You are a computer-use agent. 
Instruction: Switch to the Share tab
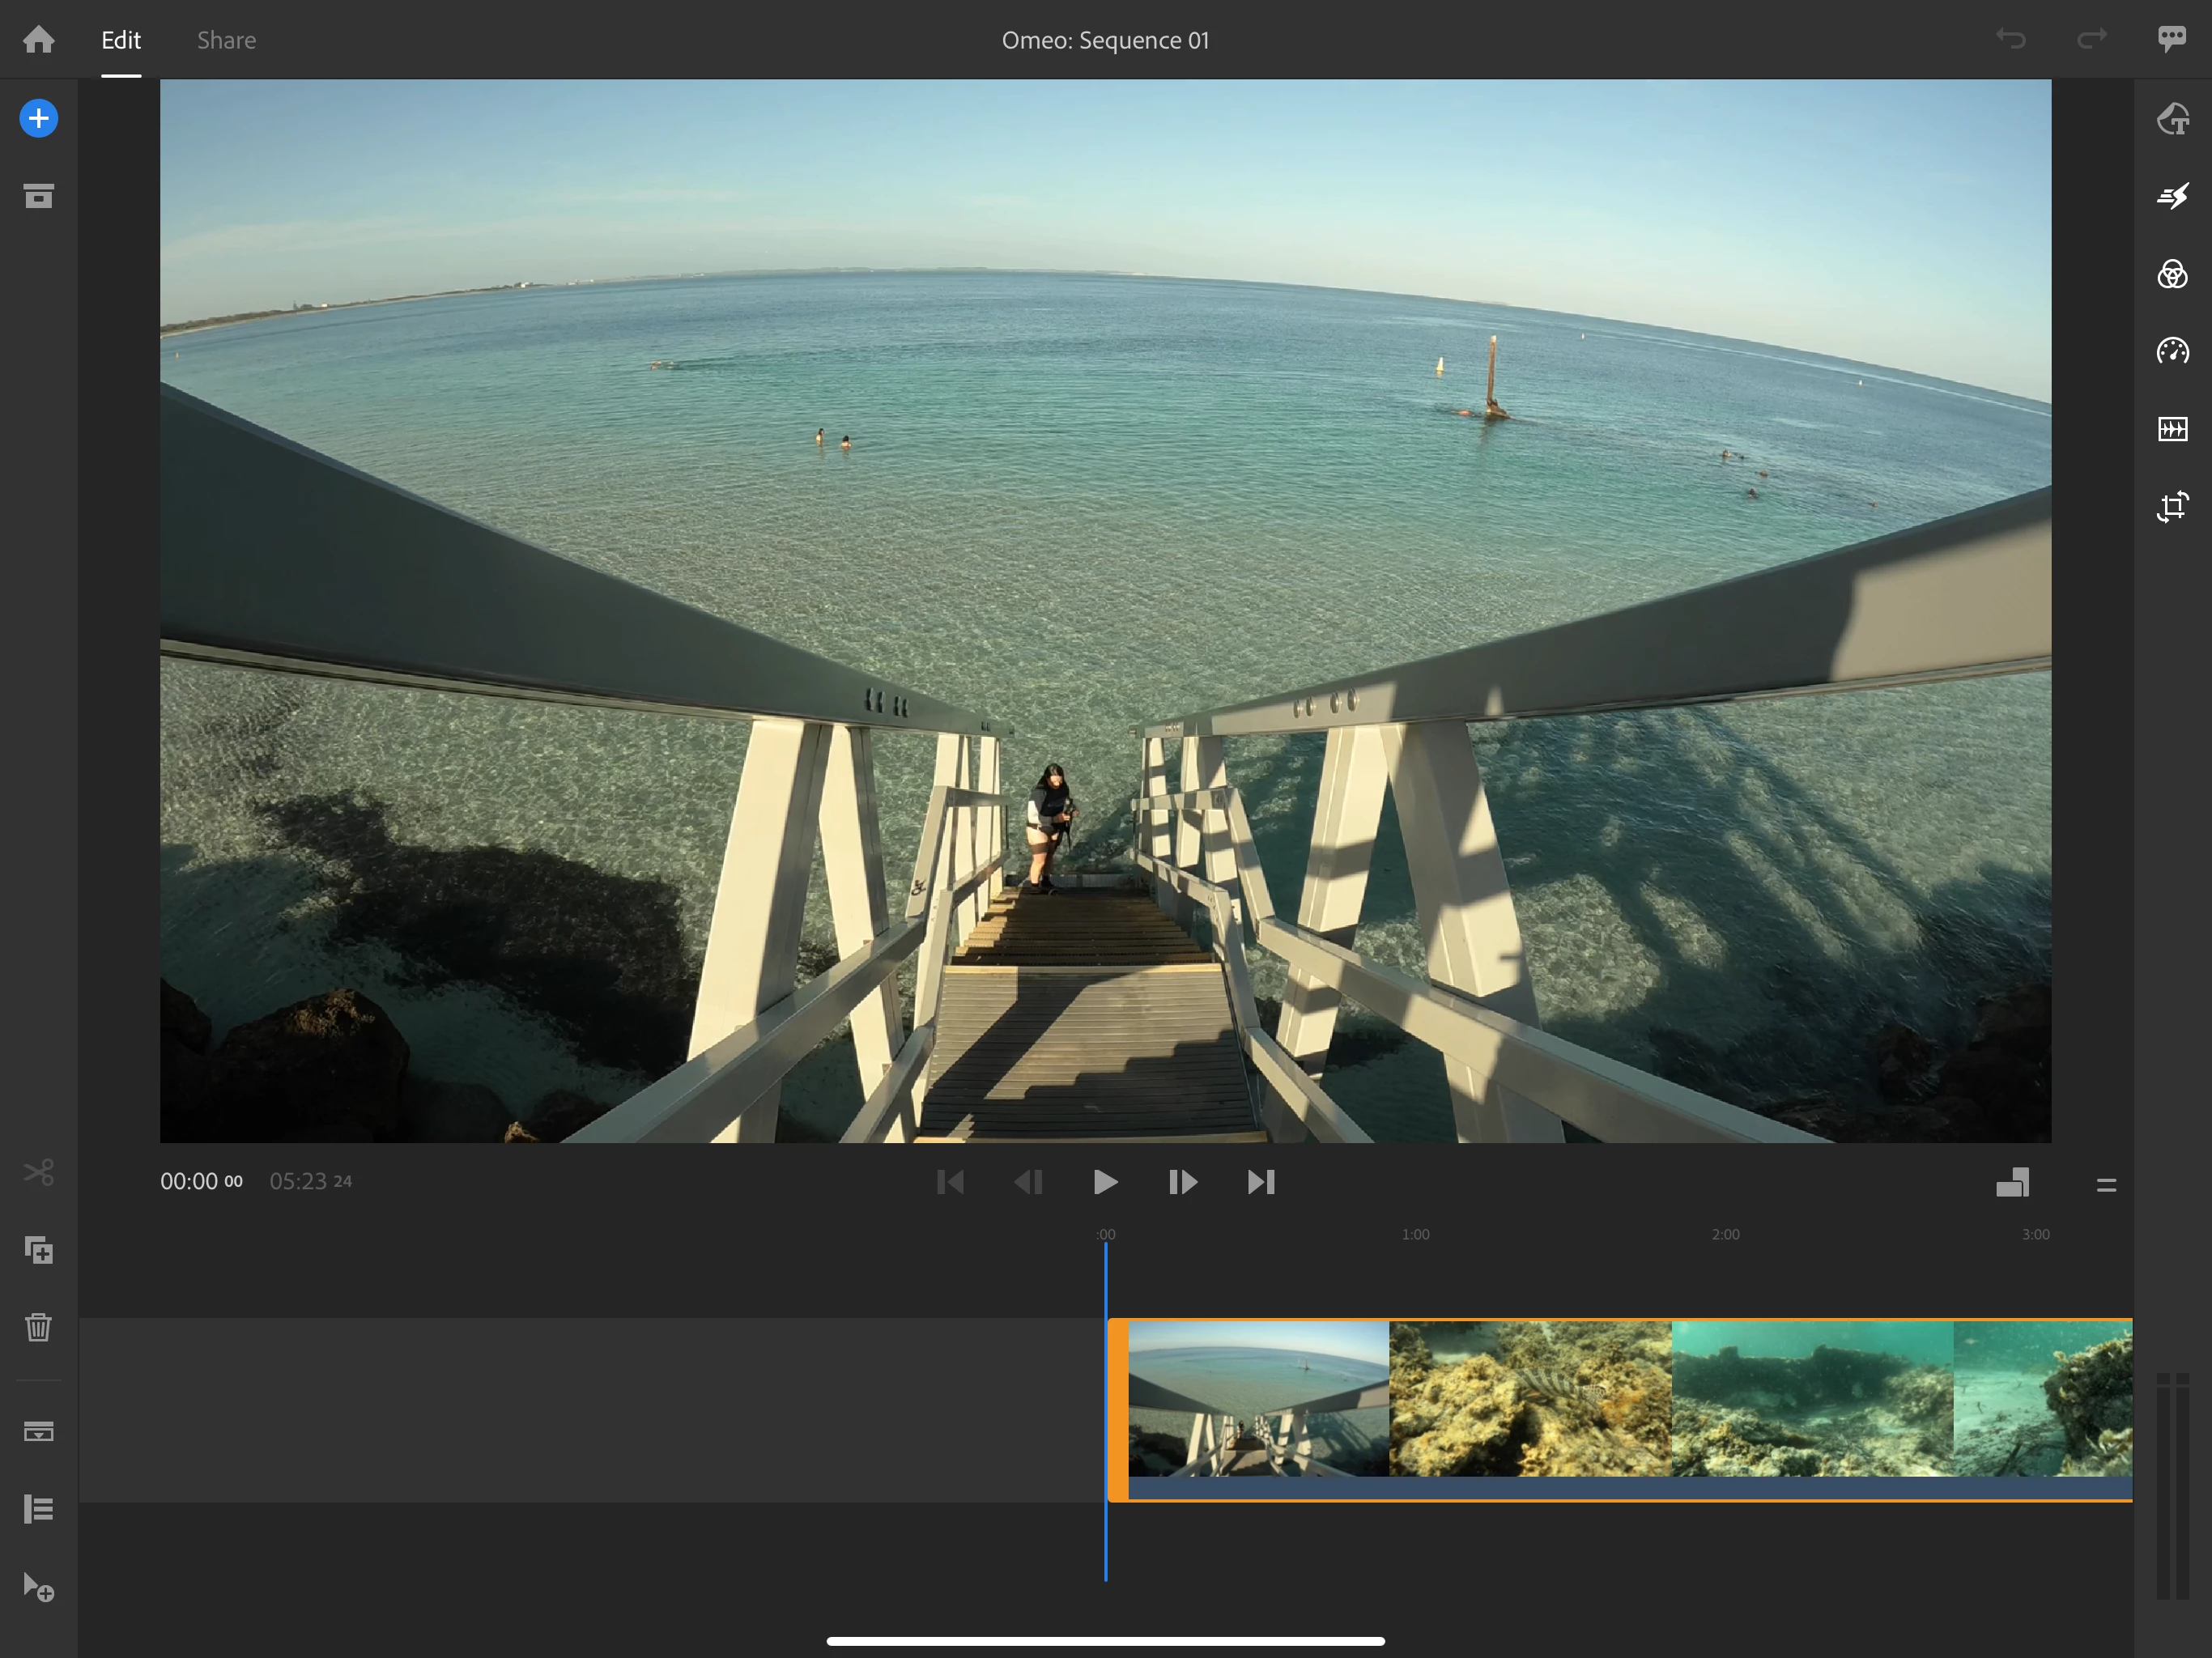tap(226, 40)
